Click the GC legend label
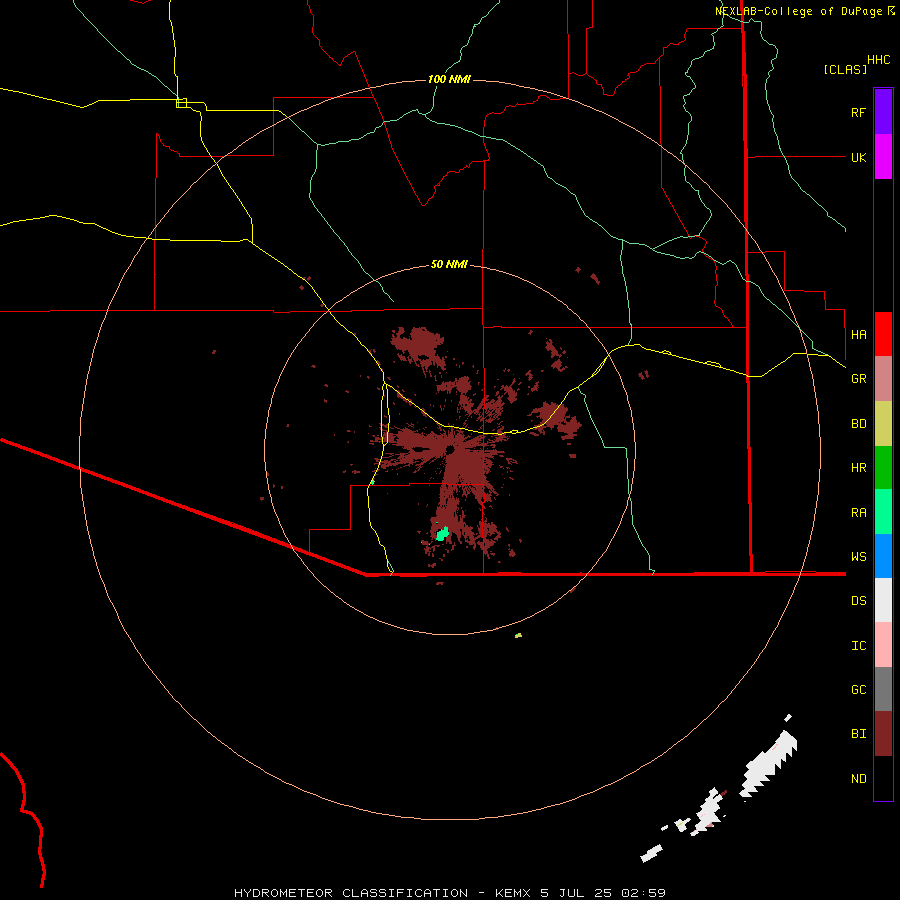 858,690
